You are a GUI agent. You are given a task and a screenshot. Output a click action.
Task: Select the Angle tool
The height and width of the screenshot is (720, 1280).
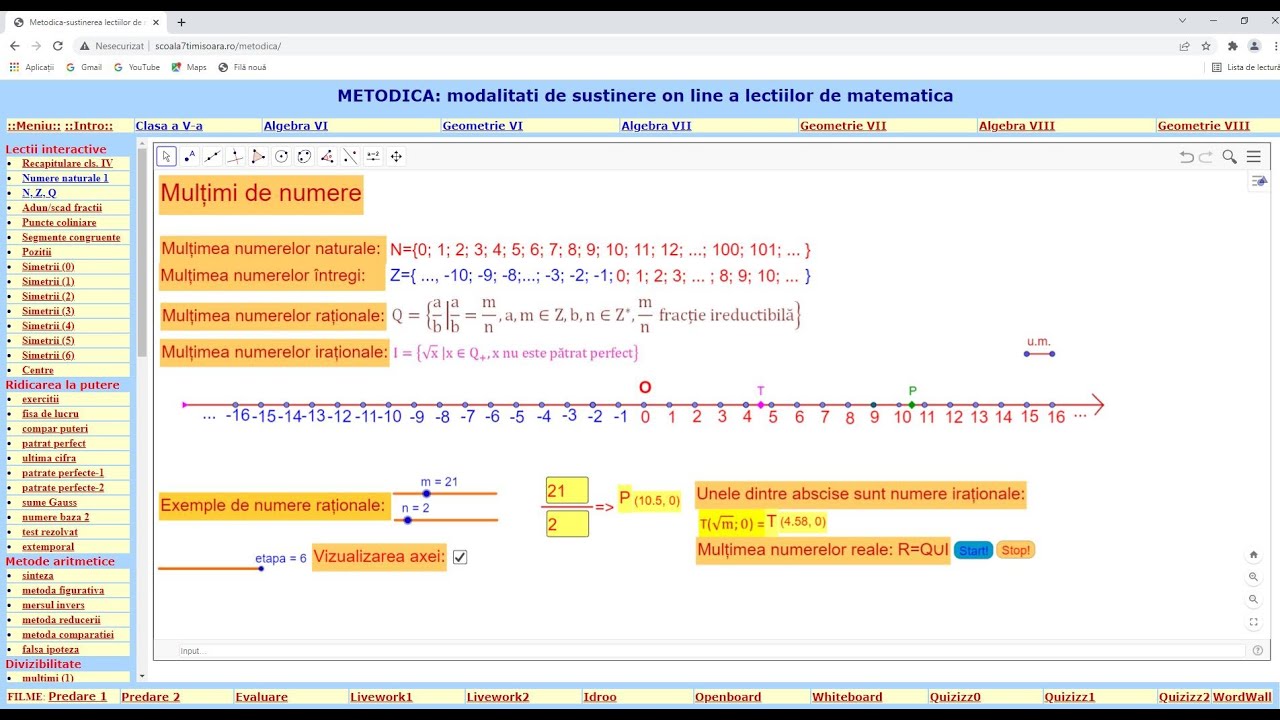327,156
